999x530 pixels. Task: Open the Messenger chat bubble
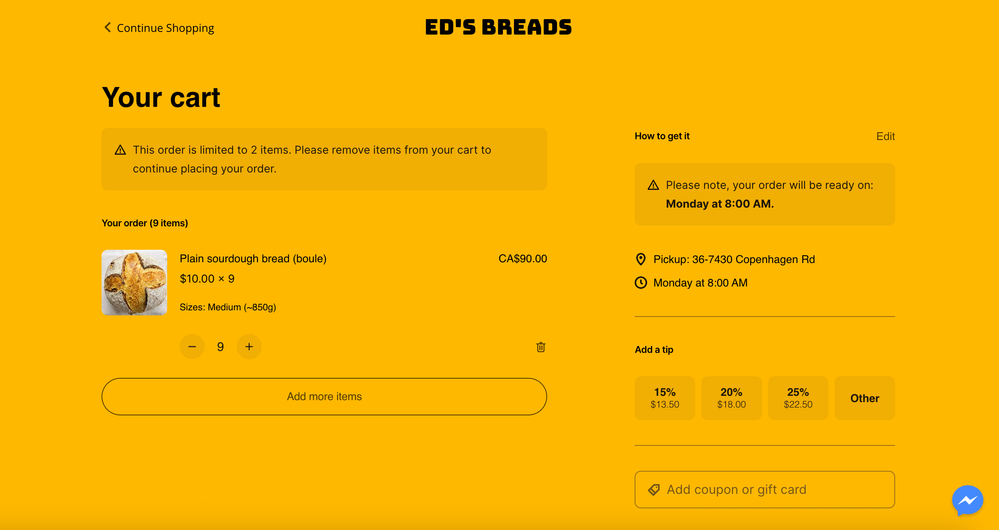pyautogui.click(x=967, y=500)
